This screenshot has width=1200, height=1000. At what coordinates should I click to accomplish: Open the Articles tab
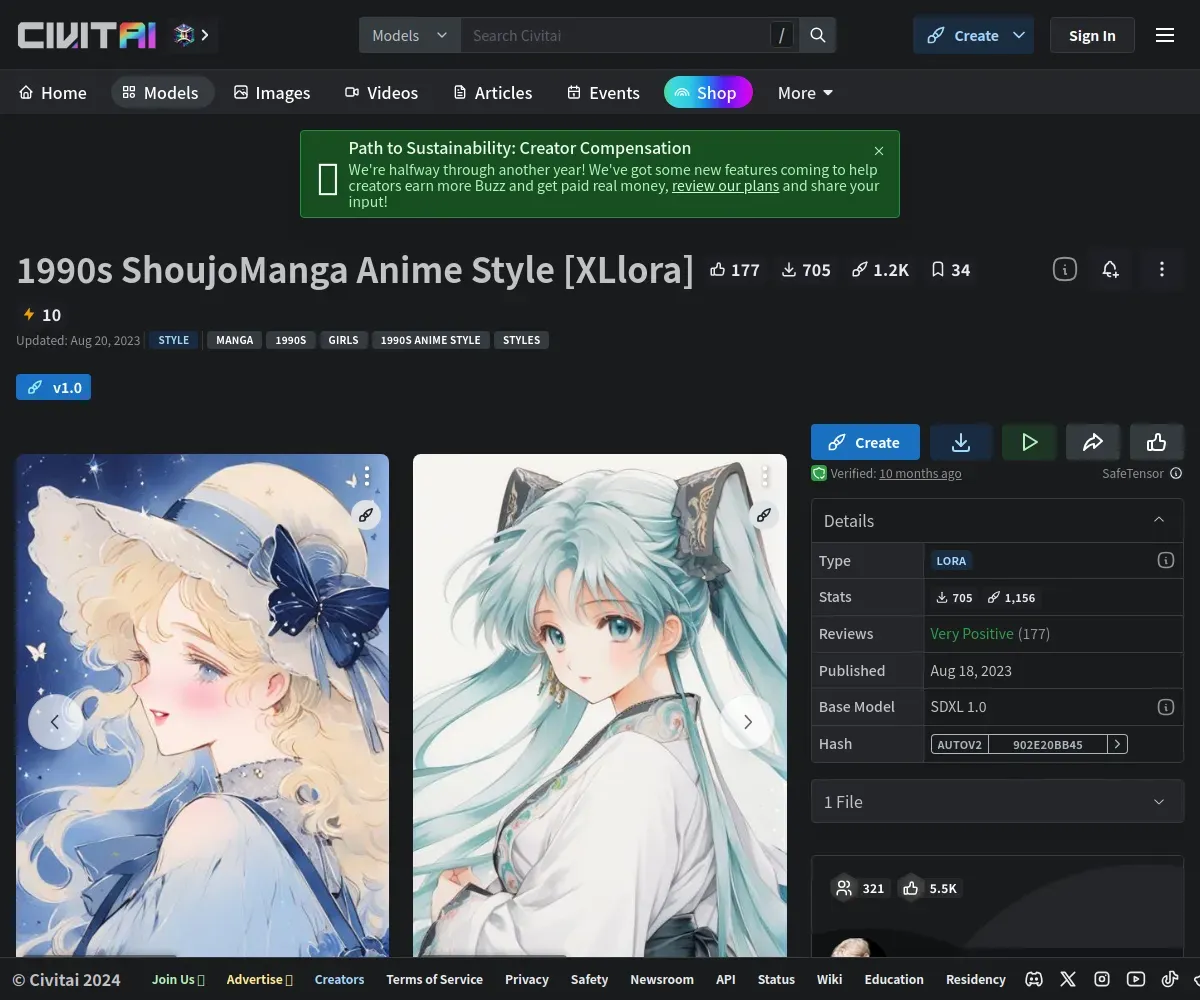point(493,92)
